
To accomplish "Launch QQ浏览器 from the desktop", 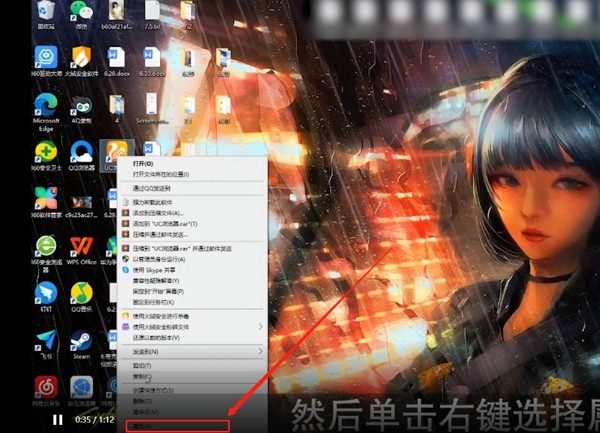I will [x=81, y=156].
